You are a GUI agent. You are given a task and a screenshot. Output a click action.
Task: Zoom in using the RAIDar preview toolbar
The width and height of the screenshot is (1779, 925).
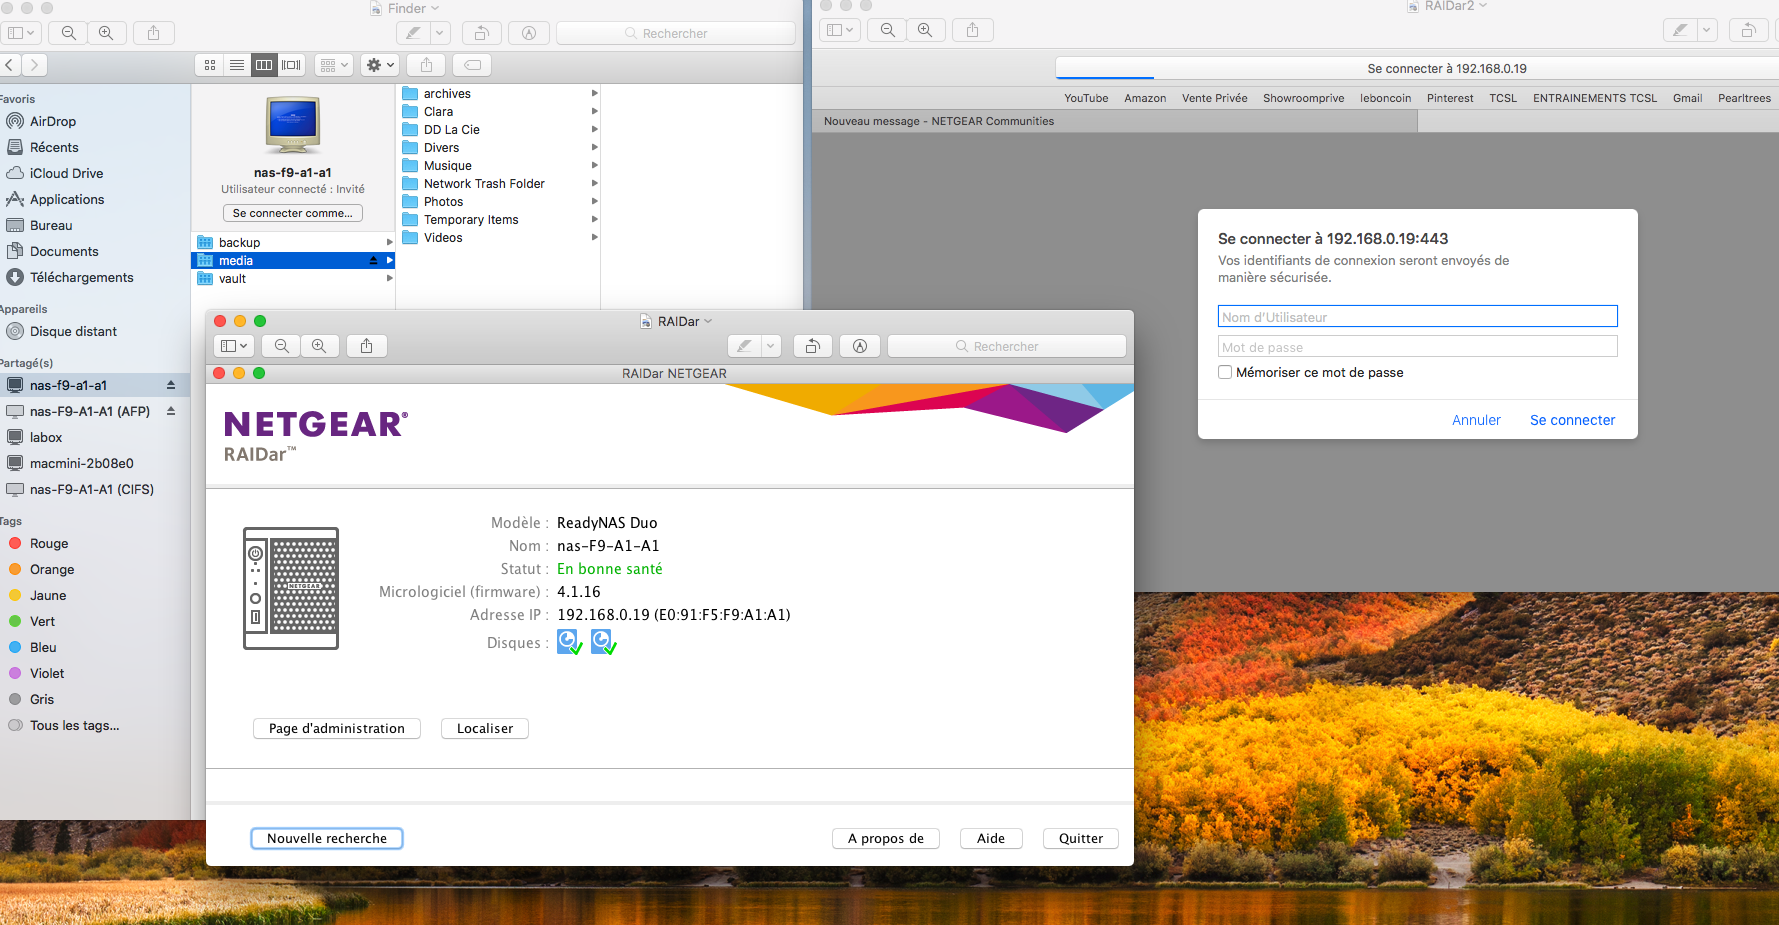coord(319,346)
